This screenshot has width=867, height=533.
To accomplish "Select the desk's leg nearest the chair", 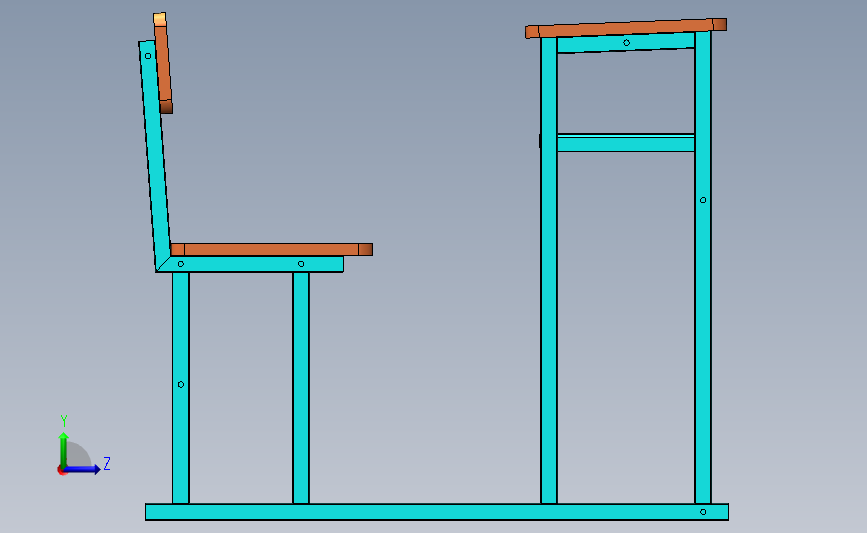I will (x=549, y=270).
